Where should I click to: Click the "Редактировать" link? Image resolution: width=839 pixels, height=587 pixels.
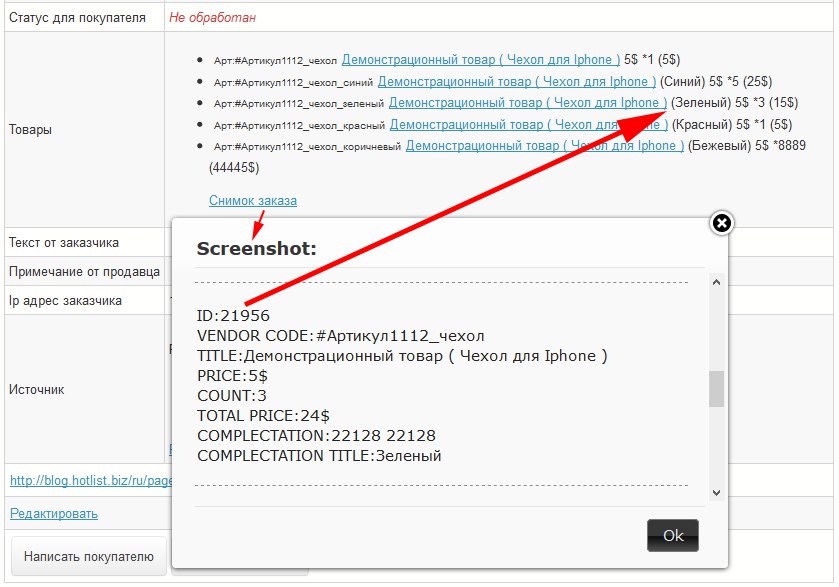pyautogui.click(x=54, y=513)
